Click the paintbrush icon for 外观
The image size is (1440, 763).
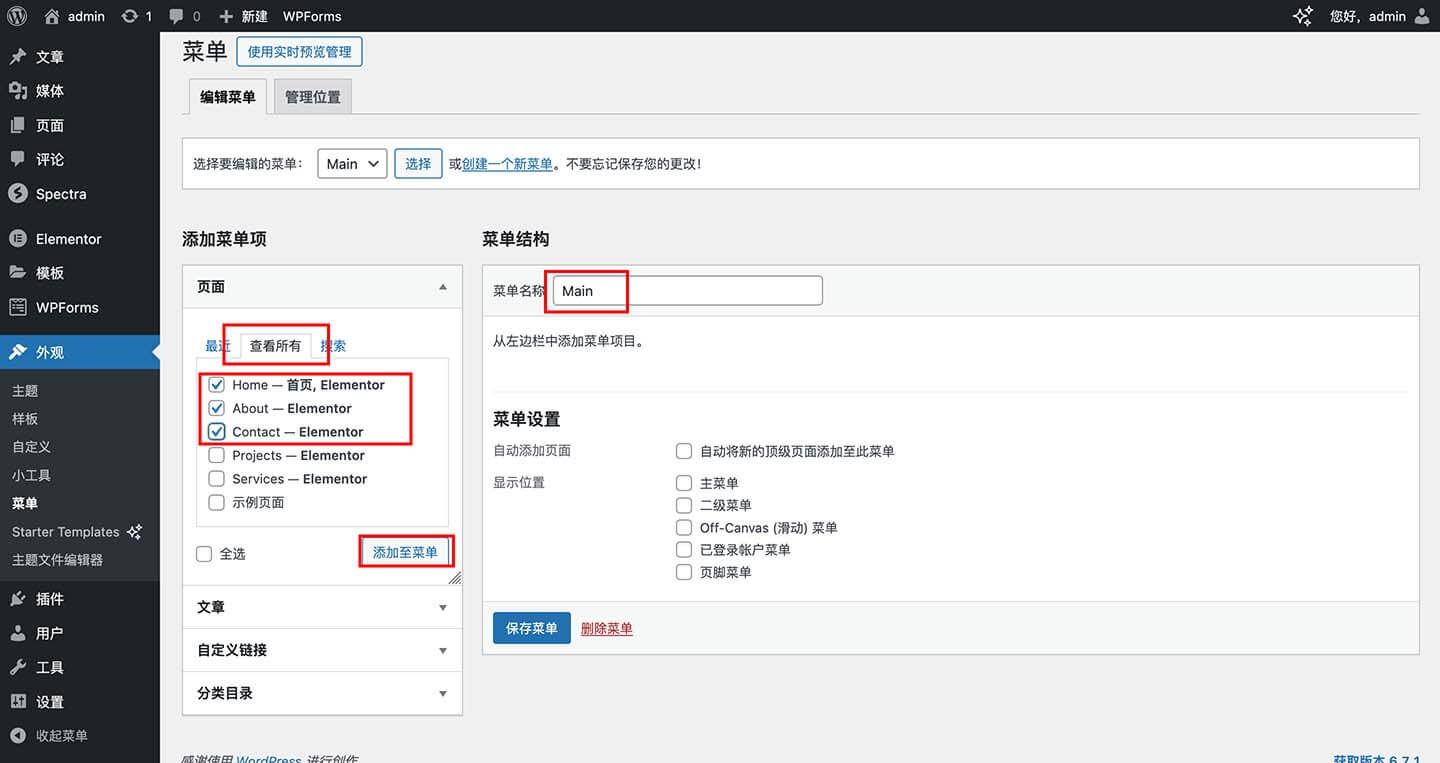point(18,352)
